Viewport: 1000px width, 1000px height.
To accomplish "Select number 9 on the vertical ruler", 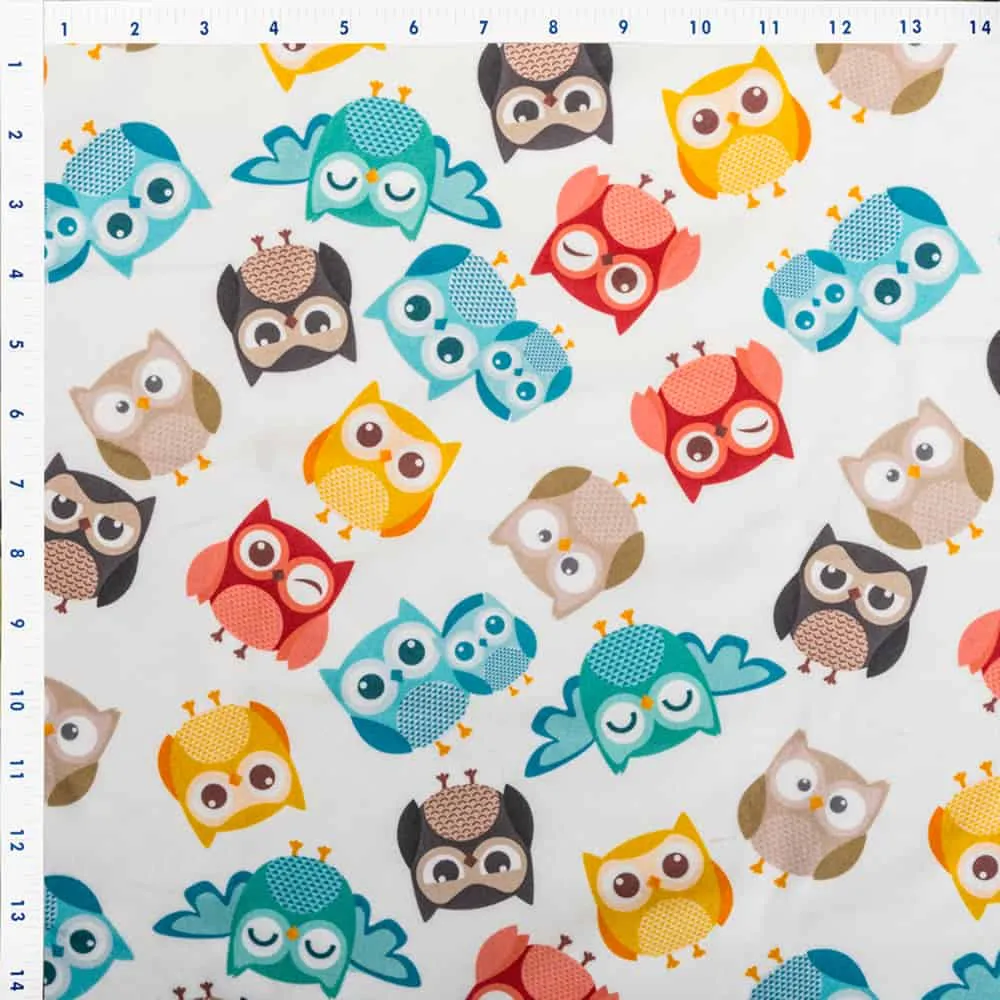I will click(x=17, y=623).
